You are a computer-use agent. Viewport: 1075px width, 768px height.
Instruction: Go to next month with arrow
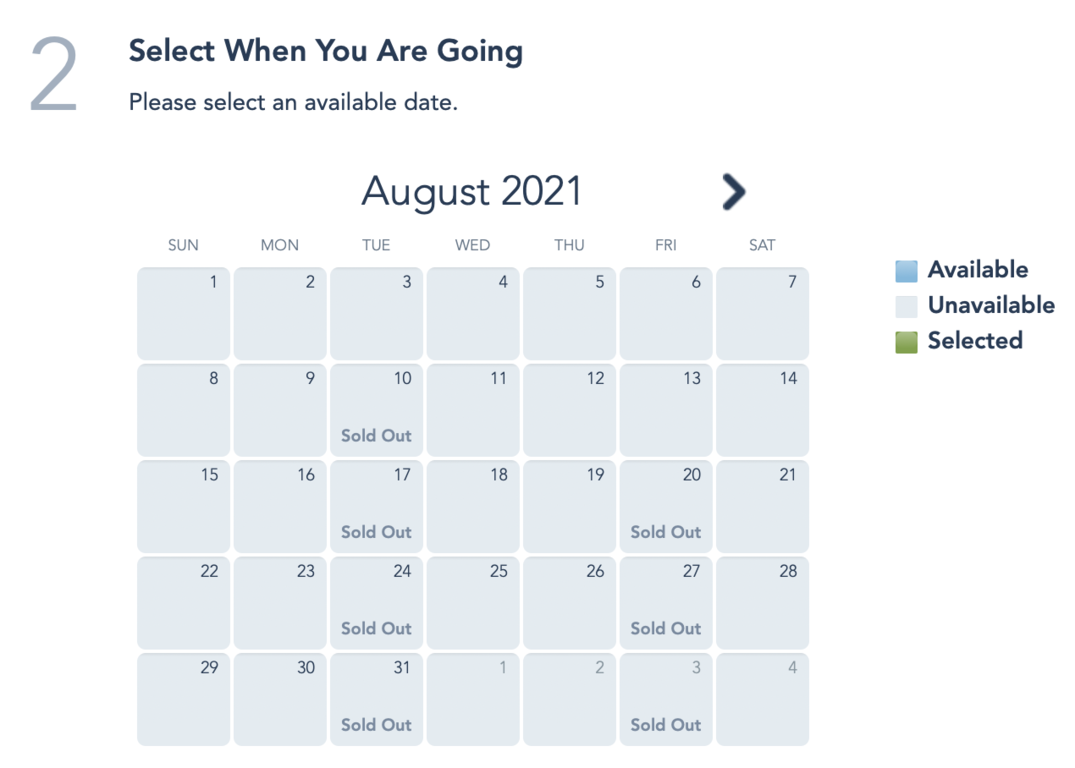point(733,191)
